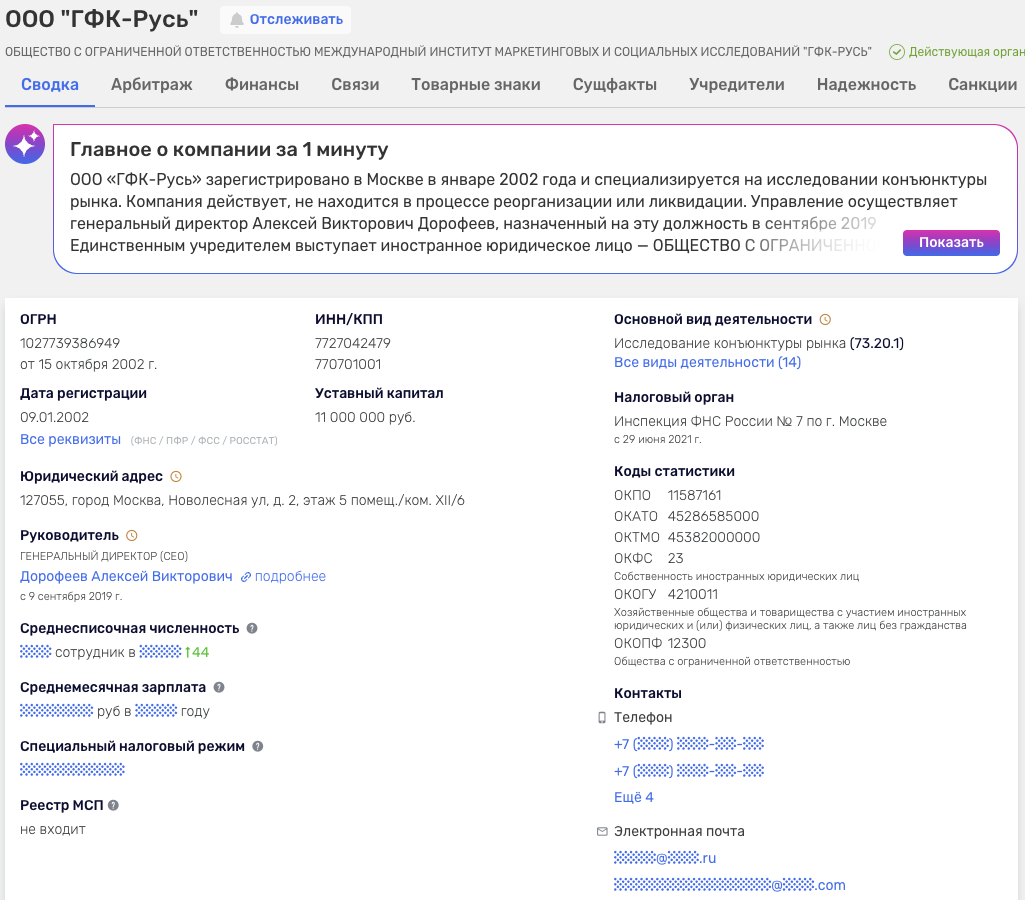Click the hidden email address ending in .ru
The height and width of the screenshot is (900, 1025).
(665, 858)
